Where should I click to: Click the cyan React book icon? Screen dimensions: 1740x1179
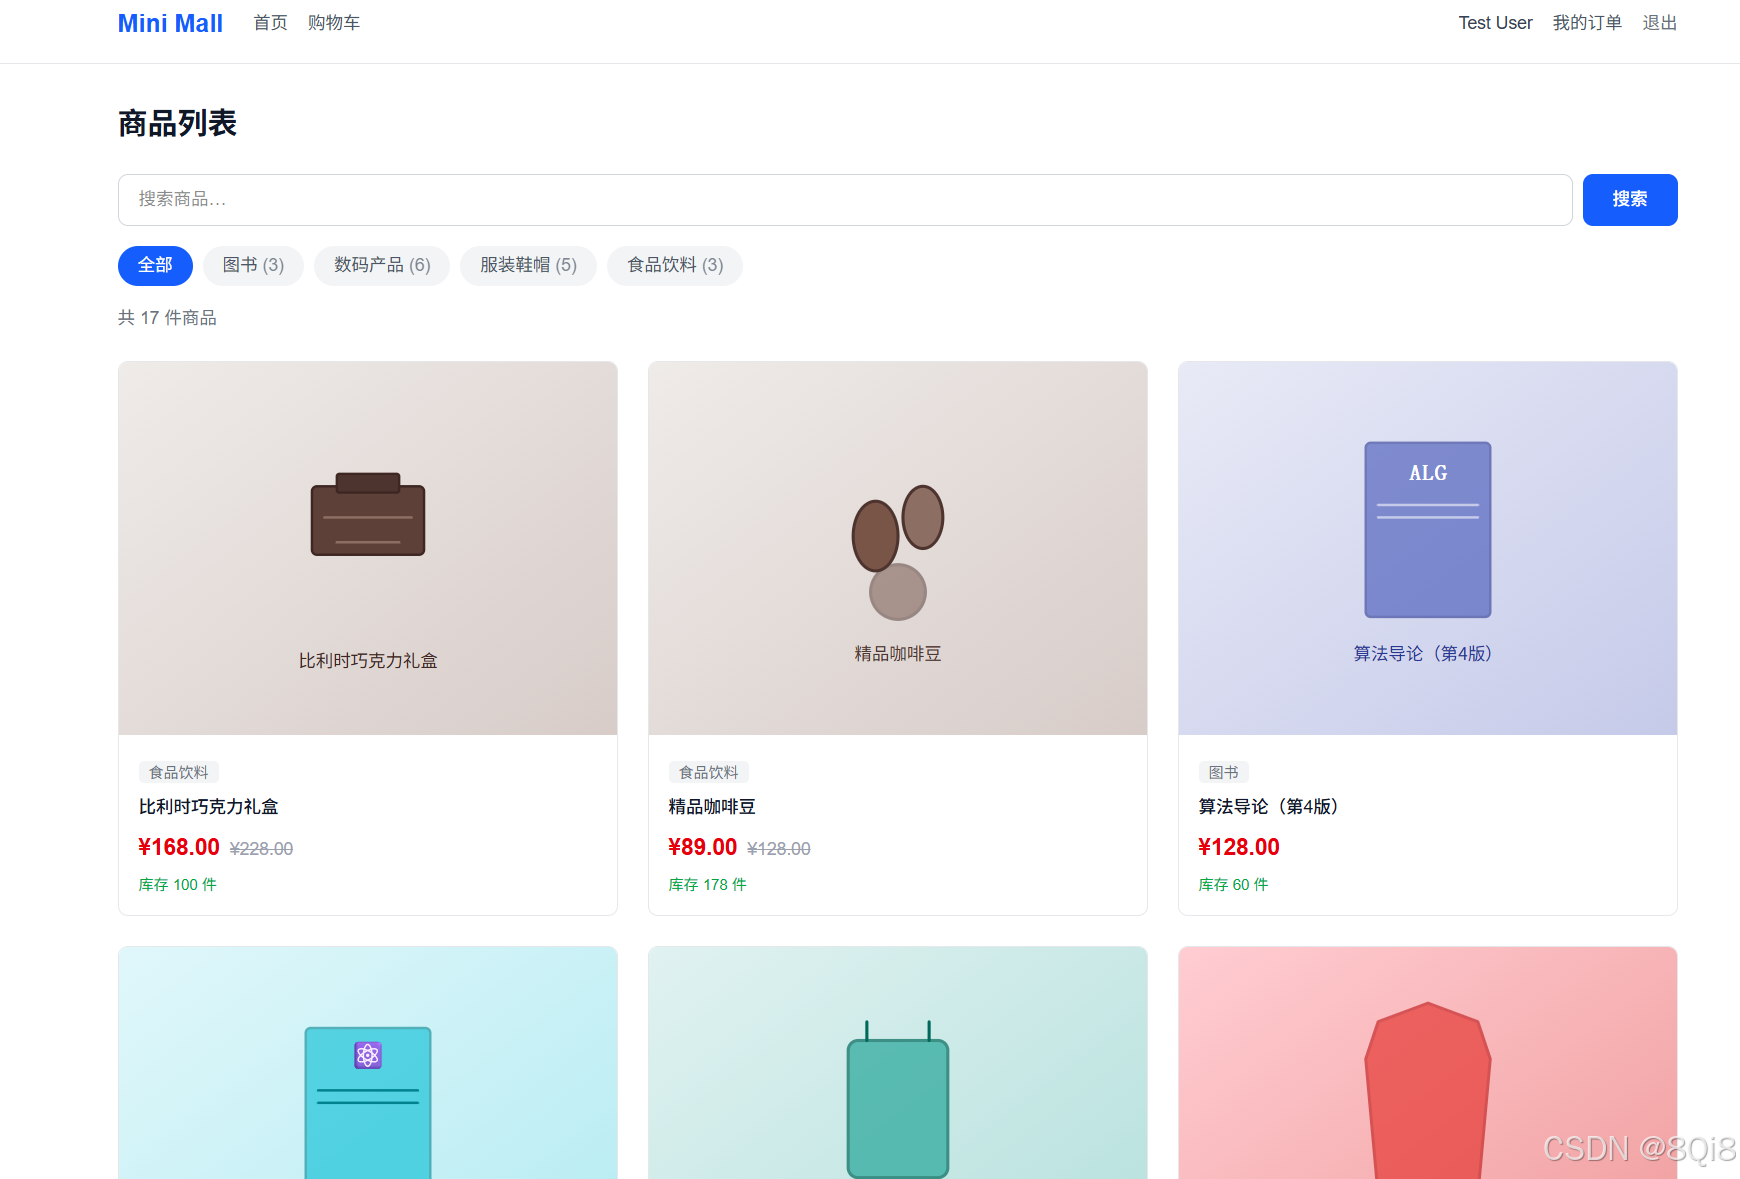[368, 1102]
